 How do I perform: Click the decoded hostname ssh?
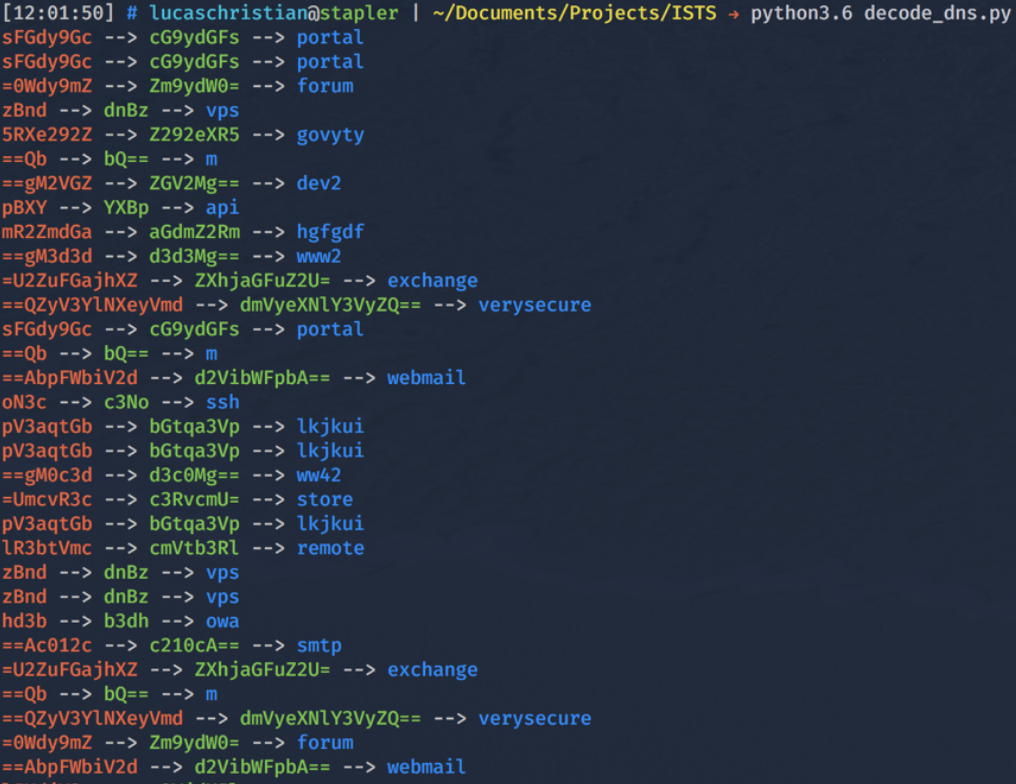(223, 402)
